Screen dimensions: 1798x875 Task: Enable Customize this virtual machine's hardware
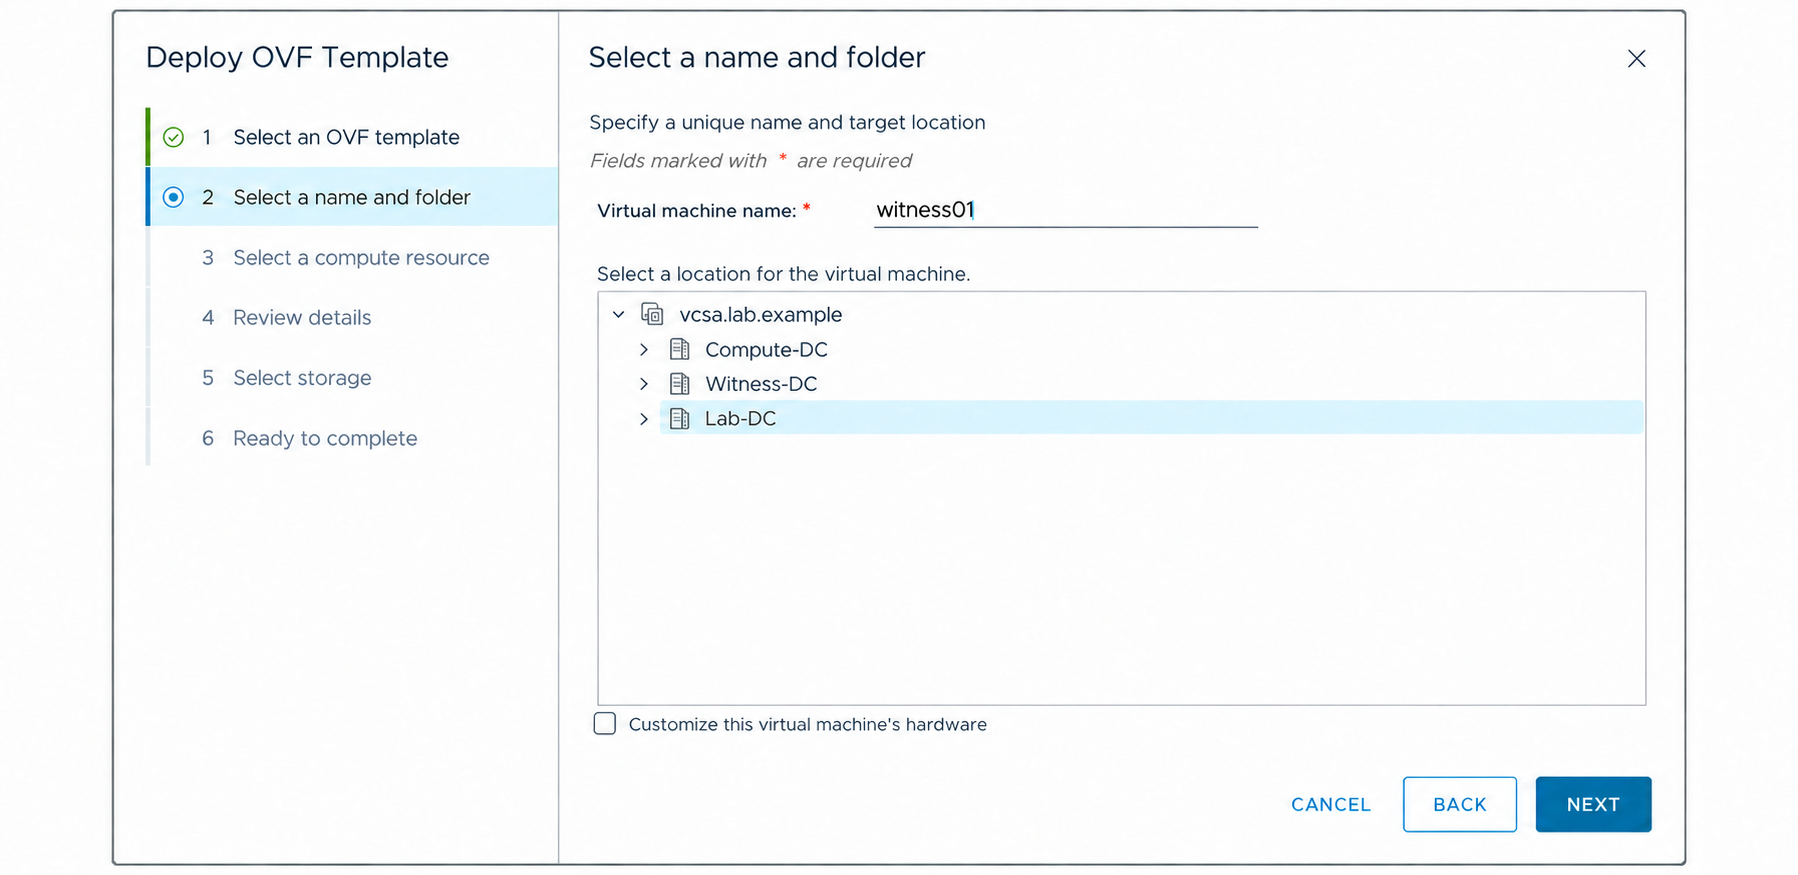605,723
